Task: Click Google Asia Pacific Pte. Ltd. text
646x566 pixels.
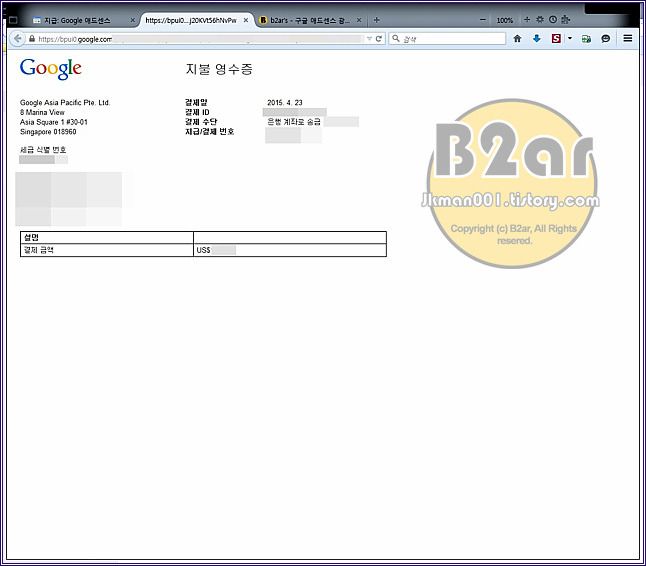Action: (65, 103)
